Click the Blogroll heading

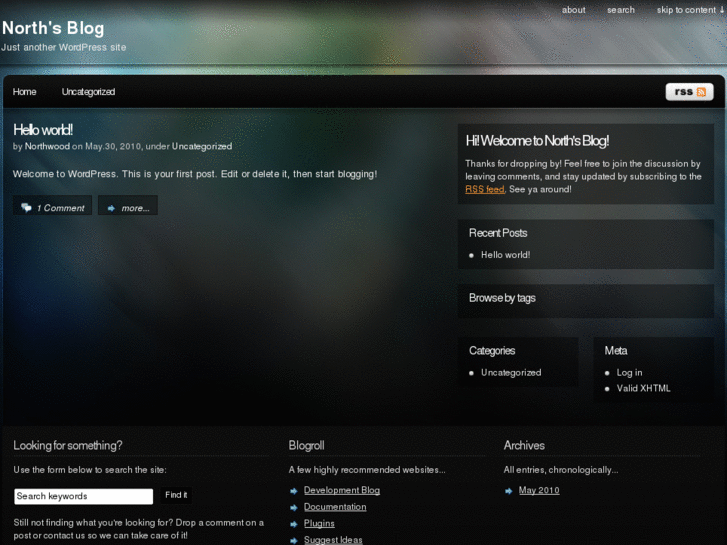306,446
